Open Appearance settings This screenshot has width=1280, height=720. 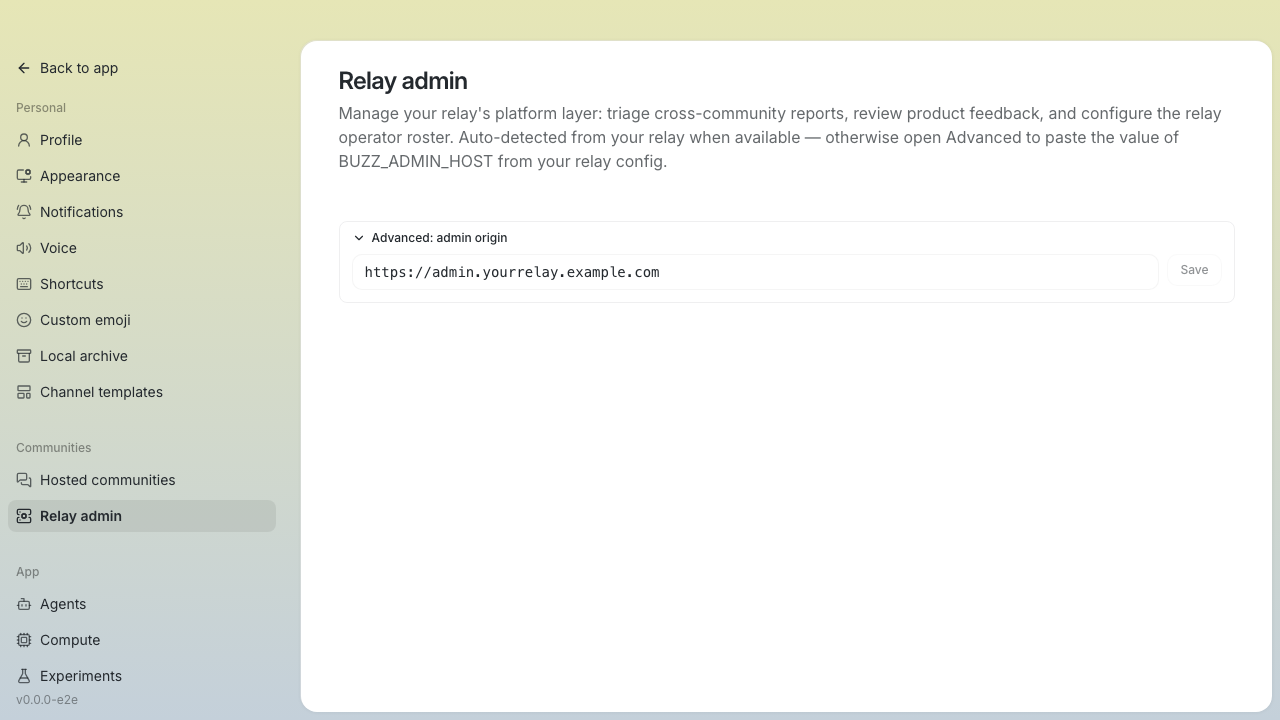coord(142,176)
